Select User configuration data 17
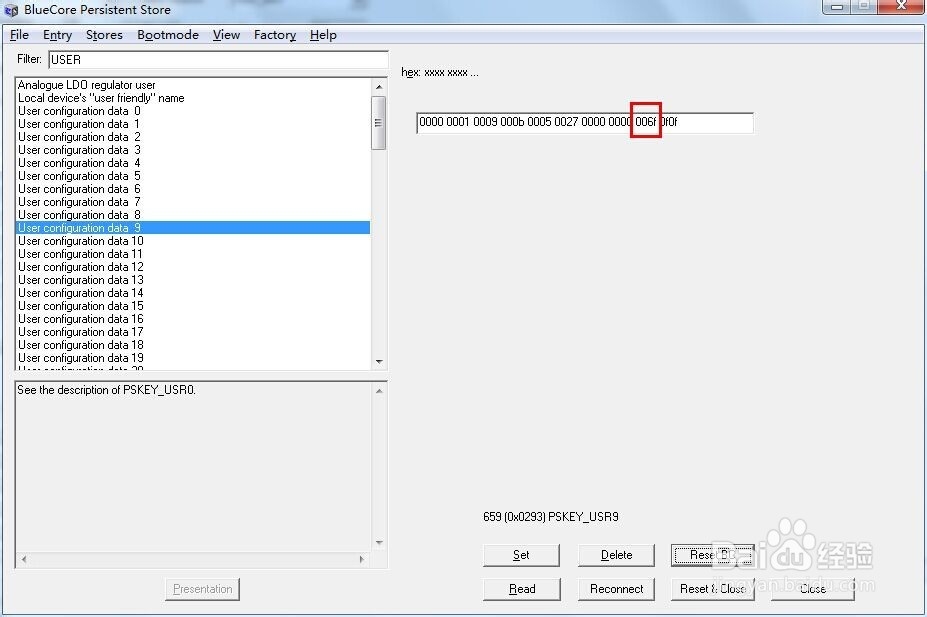 click(193, 332)
